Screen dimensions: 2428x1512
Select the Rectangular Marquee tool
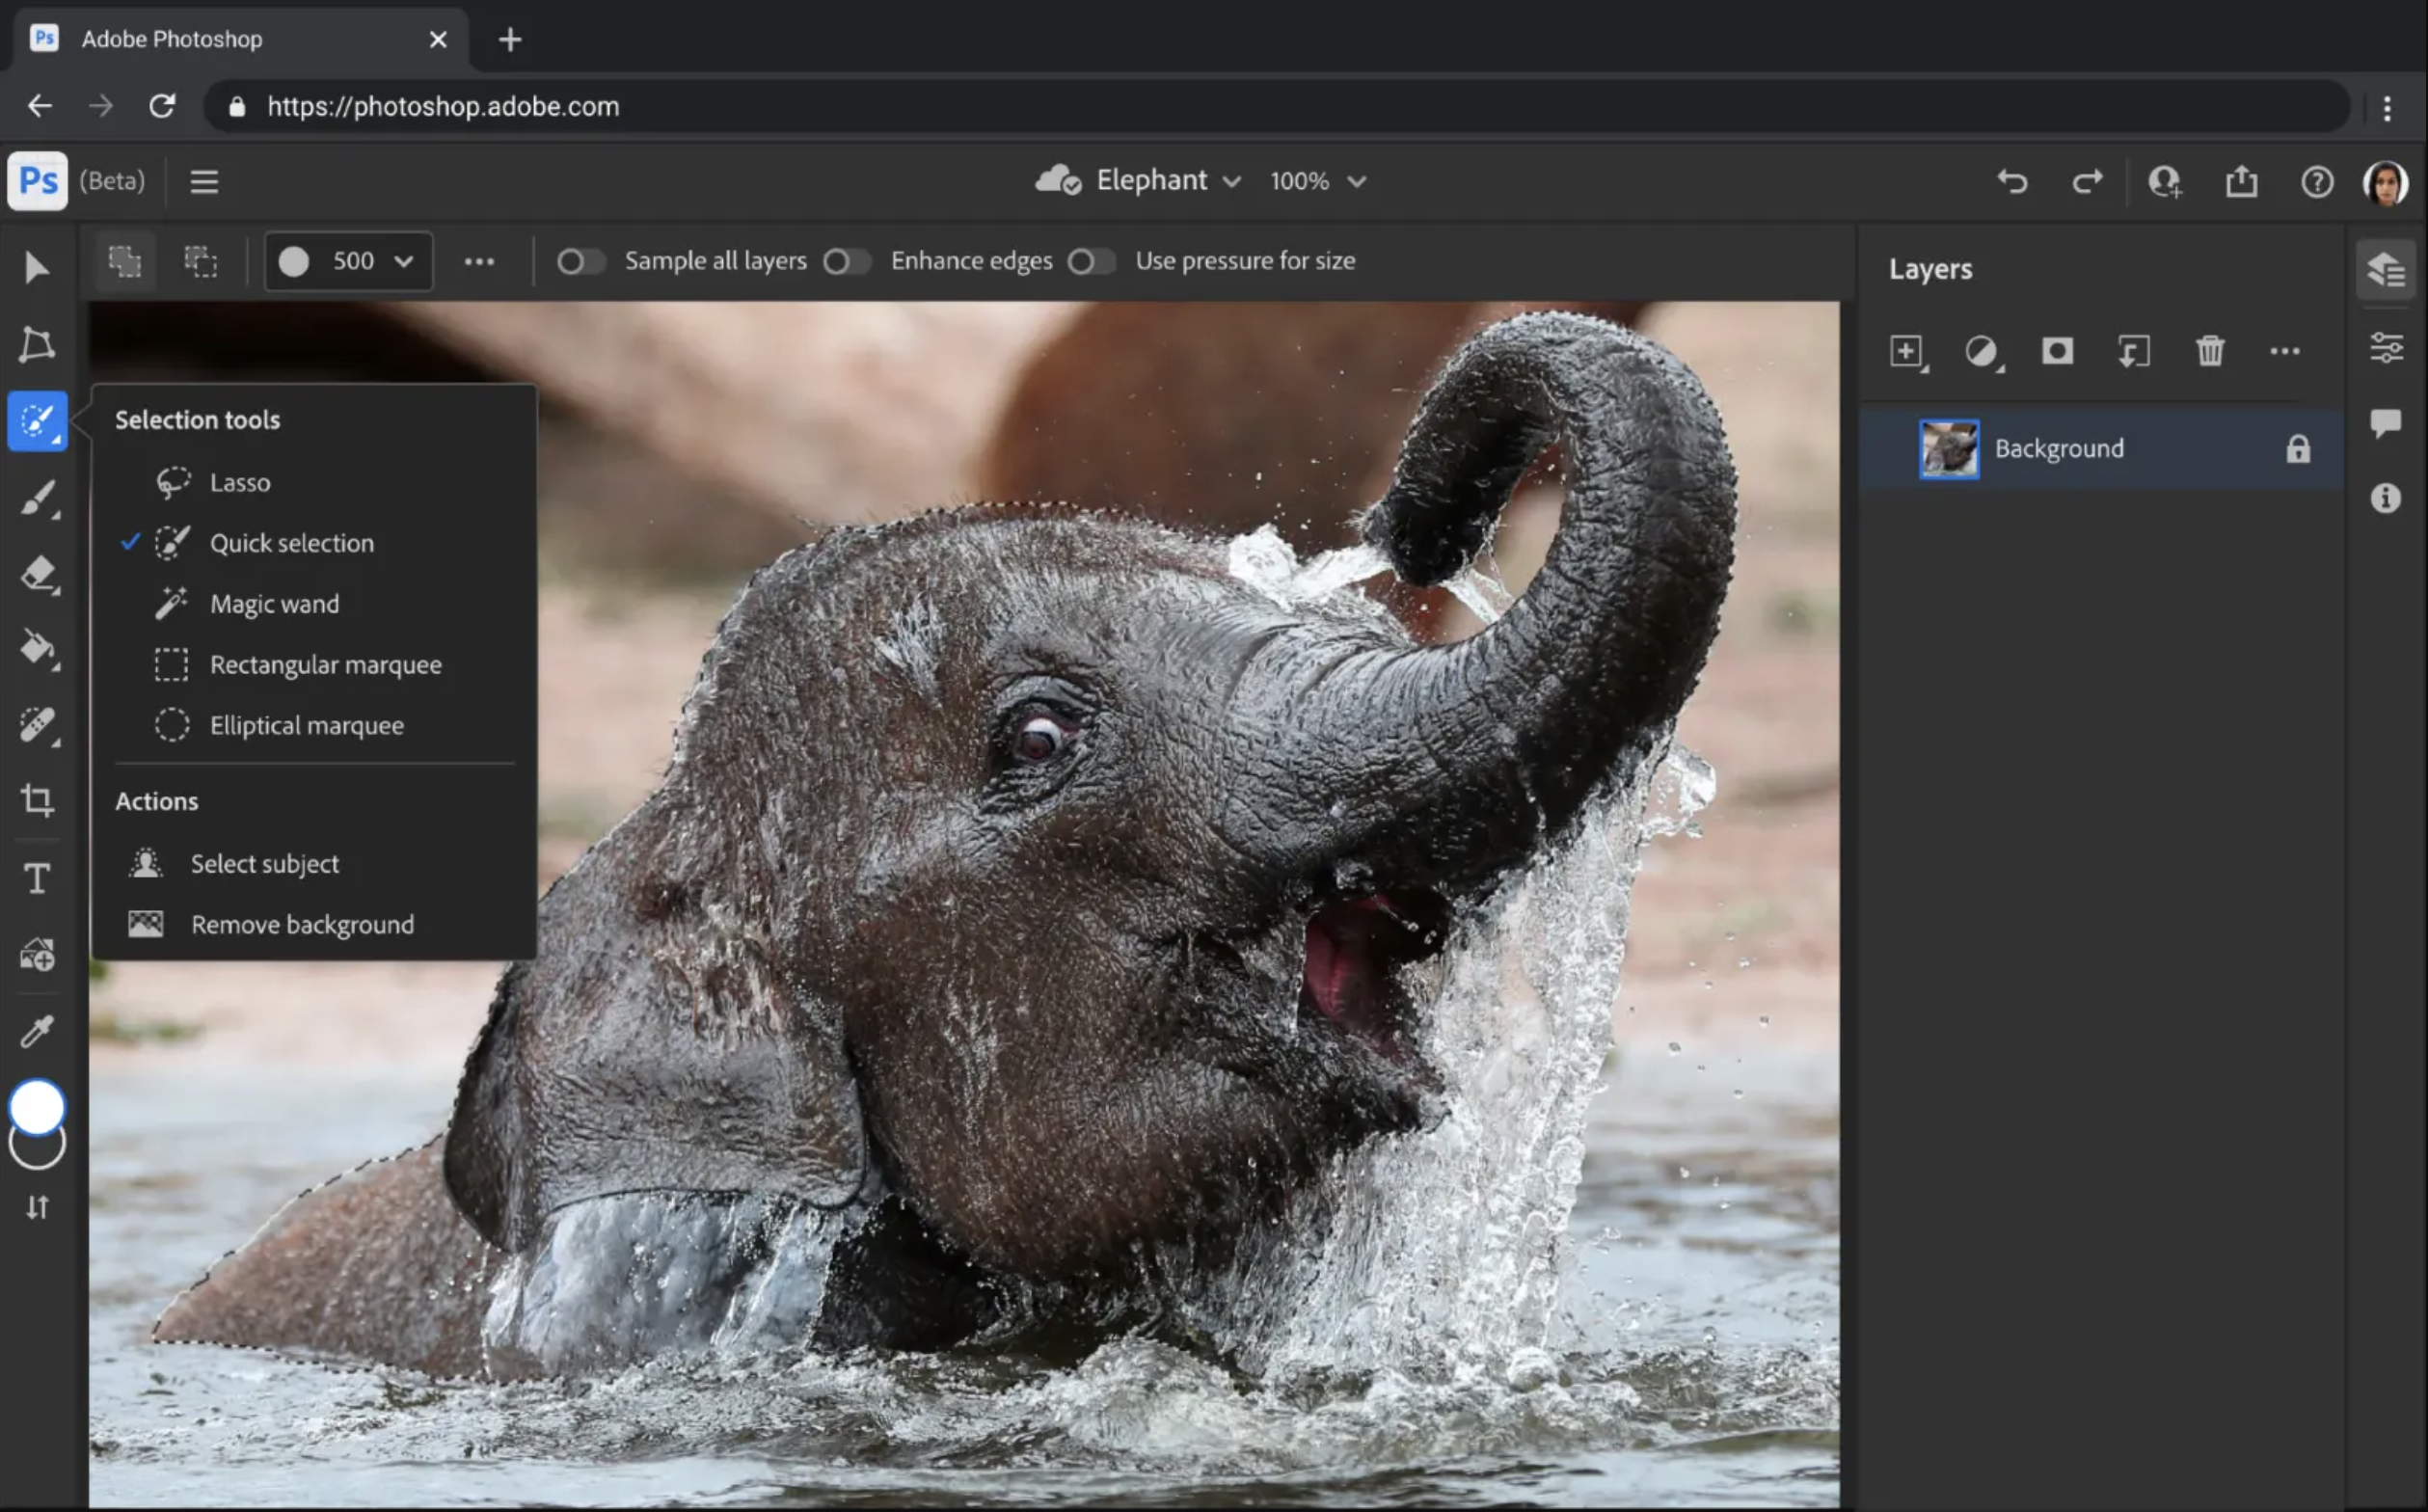pos(324,661)
